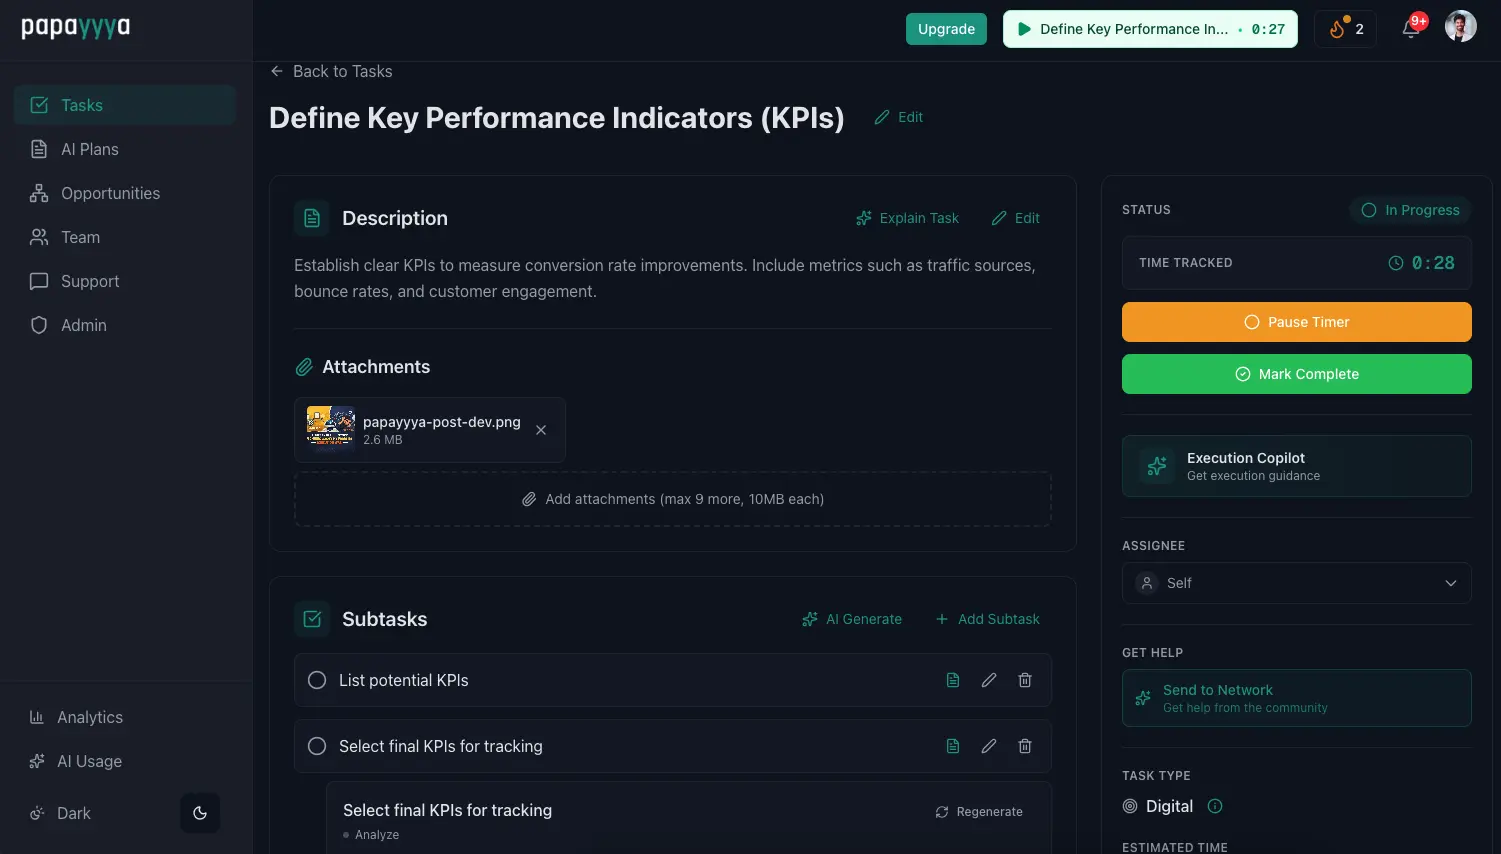The width and height of the screenshot is (1501, 854).
Task: Open the flame streak counter icon
Action: pos(1337,29)
